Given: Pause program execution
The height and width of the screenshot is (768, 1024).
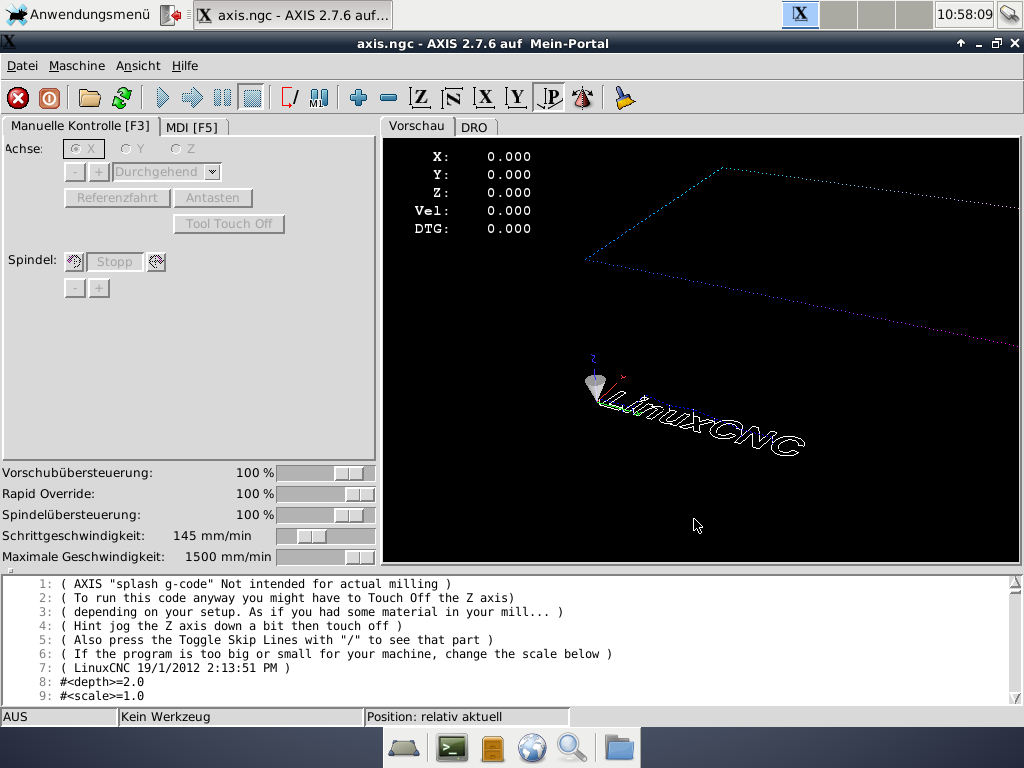Looking at the screenshot, I should click(x=222, y=98).
